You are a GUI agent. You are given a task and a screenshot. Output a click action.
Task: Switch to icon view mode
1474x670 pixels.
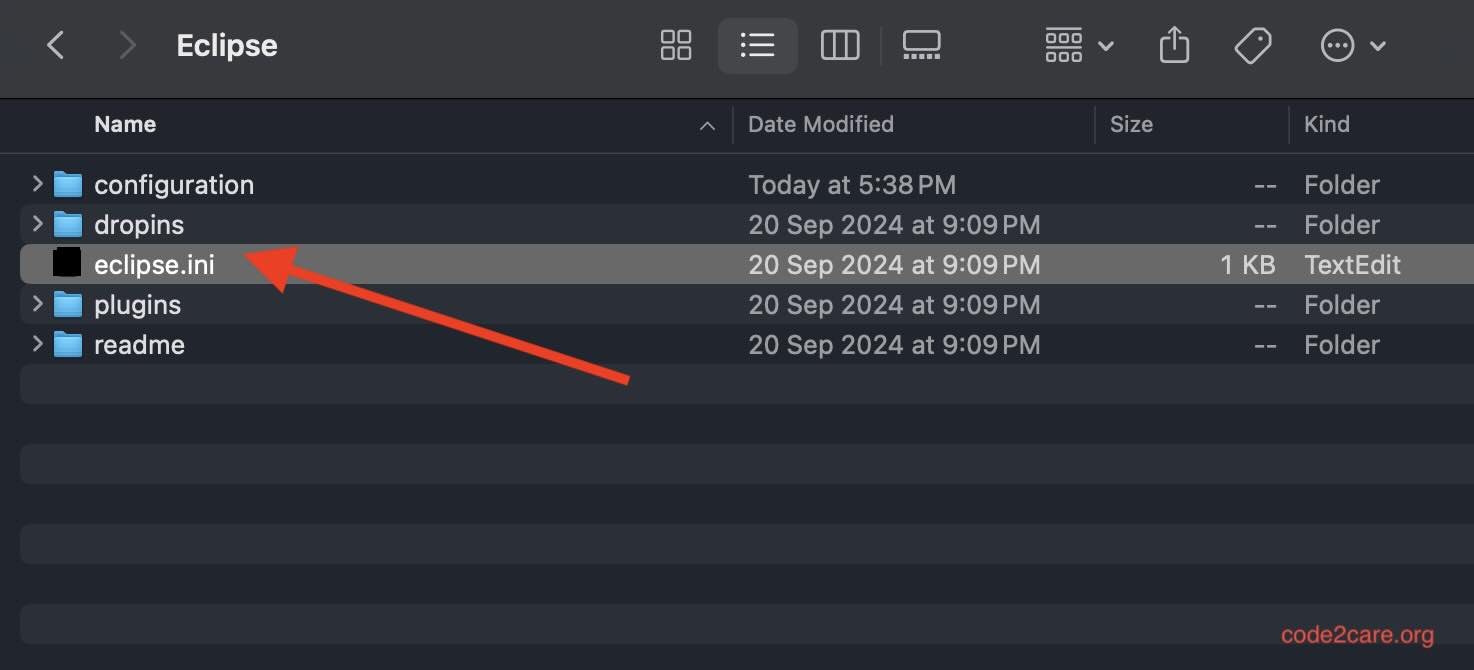675,45
